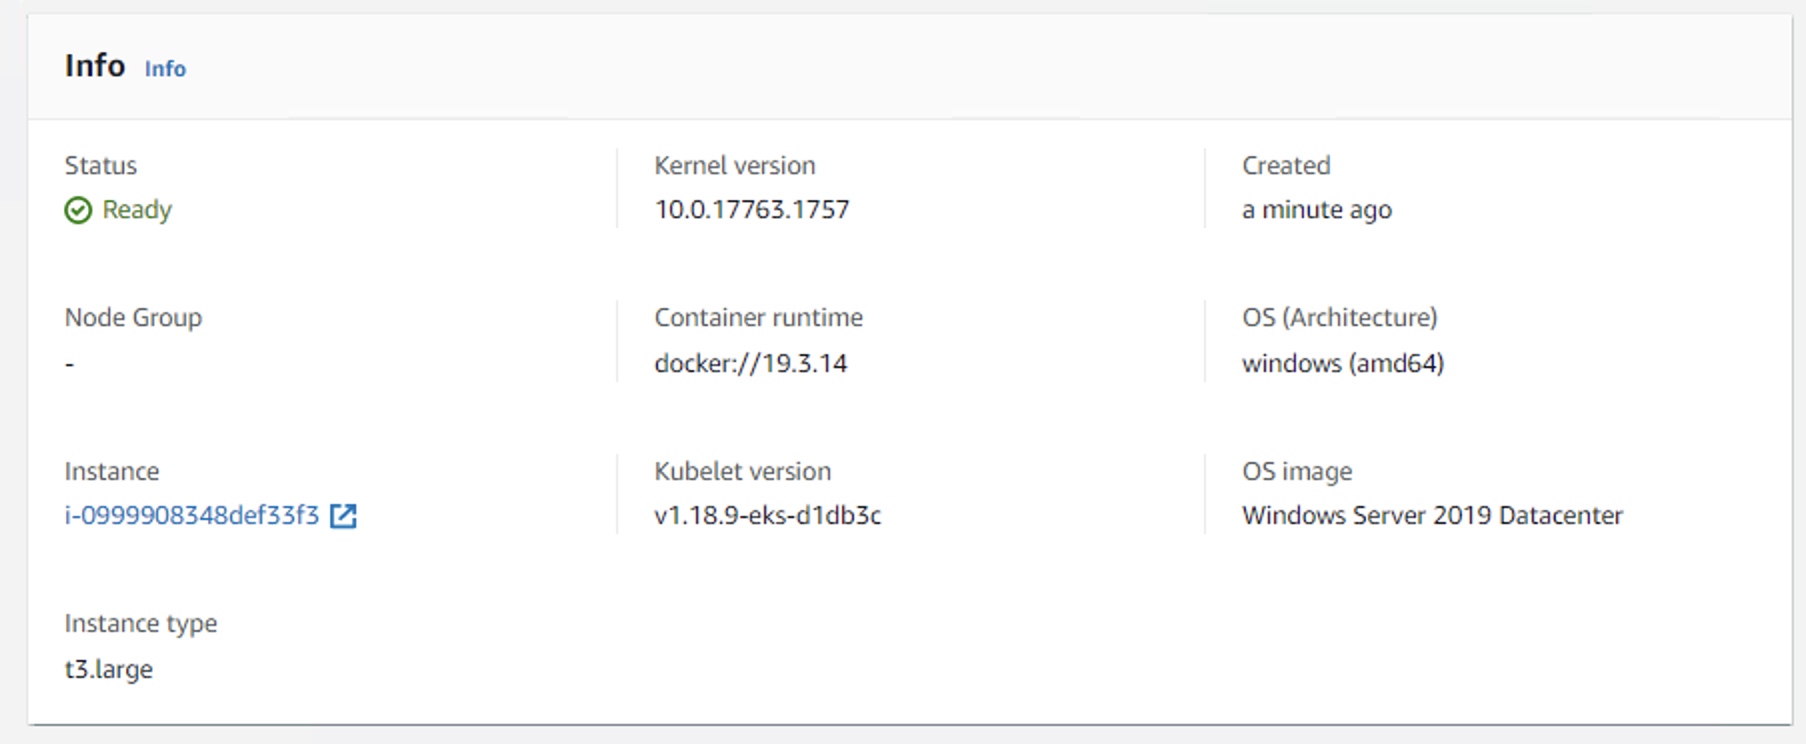Click the Ready status text
Viewport: 1806px width, 744px height.
coord(137,210)
